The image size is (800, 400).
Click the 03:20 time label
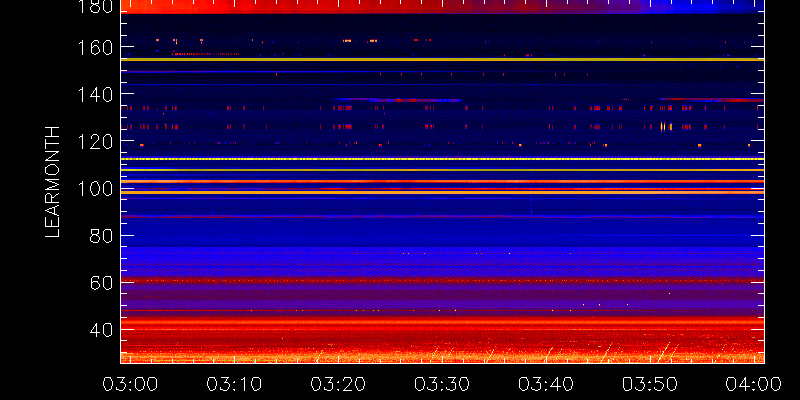click(337, 384)
